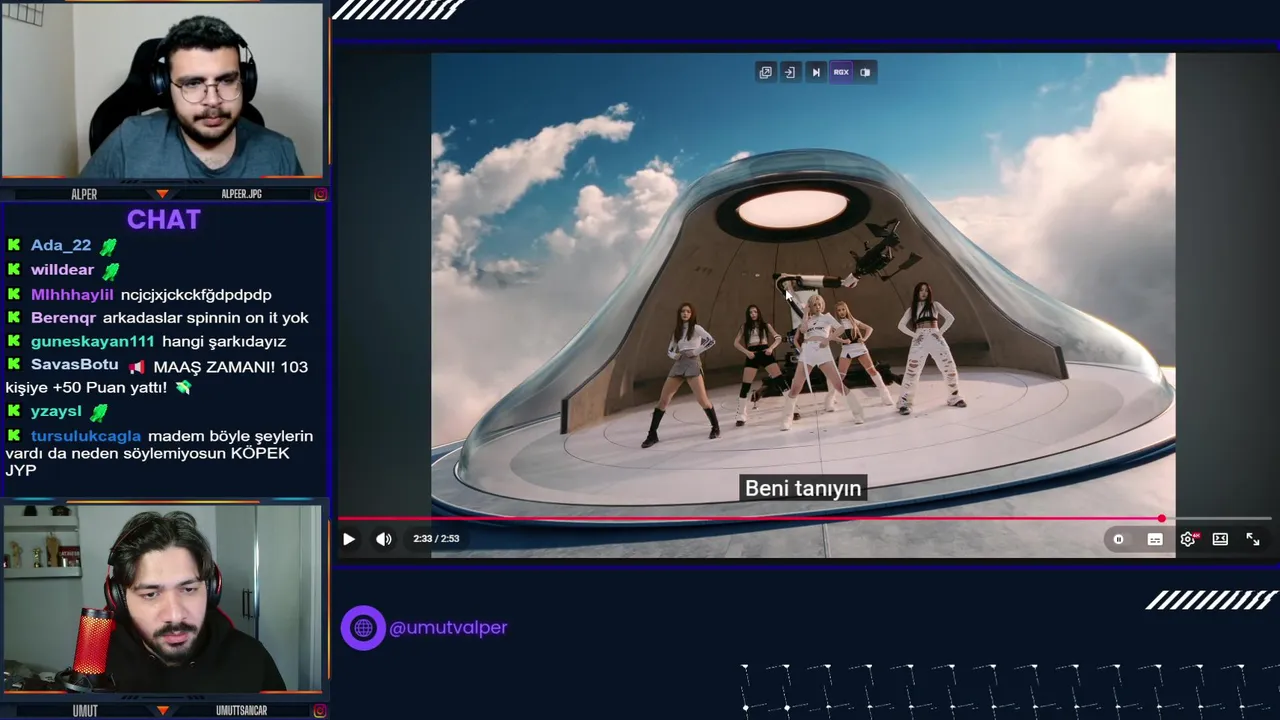Switch to theater mode in the player
This screenshot has width=1280, height=720.
click(x=1220, y=539)
